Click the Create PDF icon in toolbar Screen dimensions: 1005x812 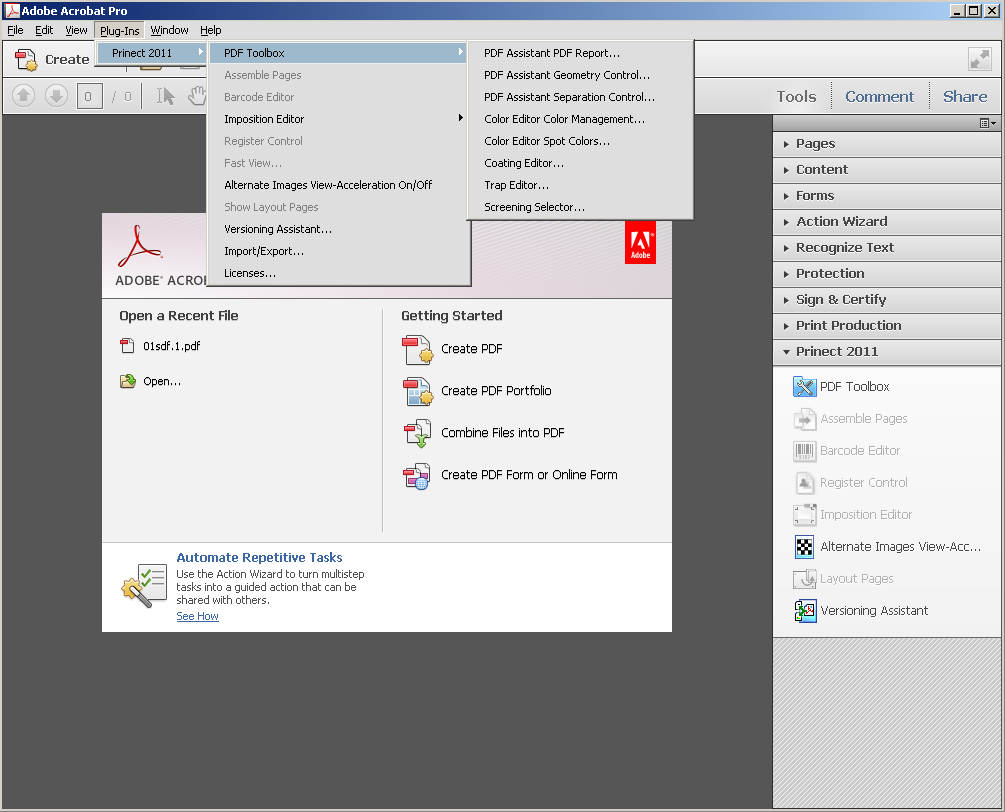pos(26,60)
